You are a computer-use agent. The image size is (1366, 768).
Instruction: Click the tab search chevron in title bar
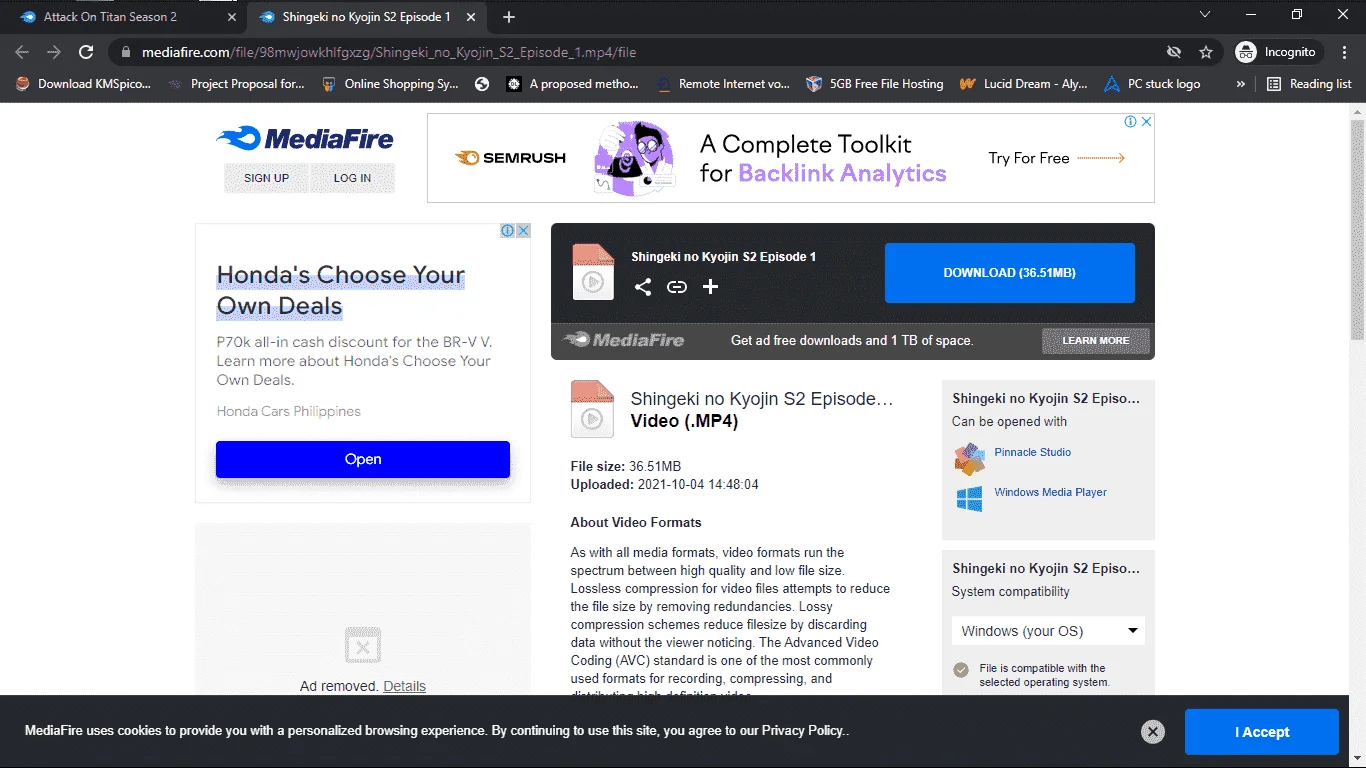click(1205, 15)
